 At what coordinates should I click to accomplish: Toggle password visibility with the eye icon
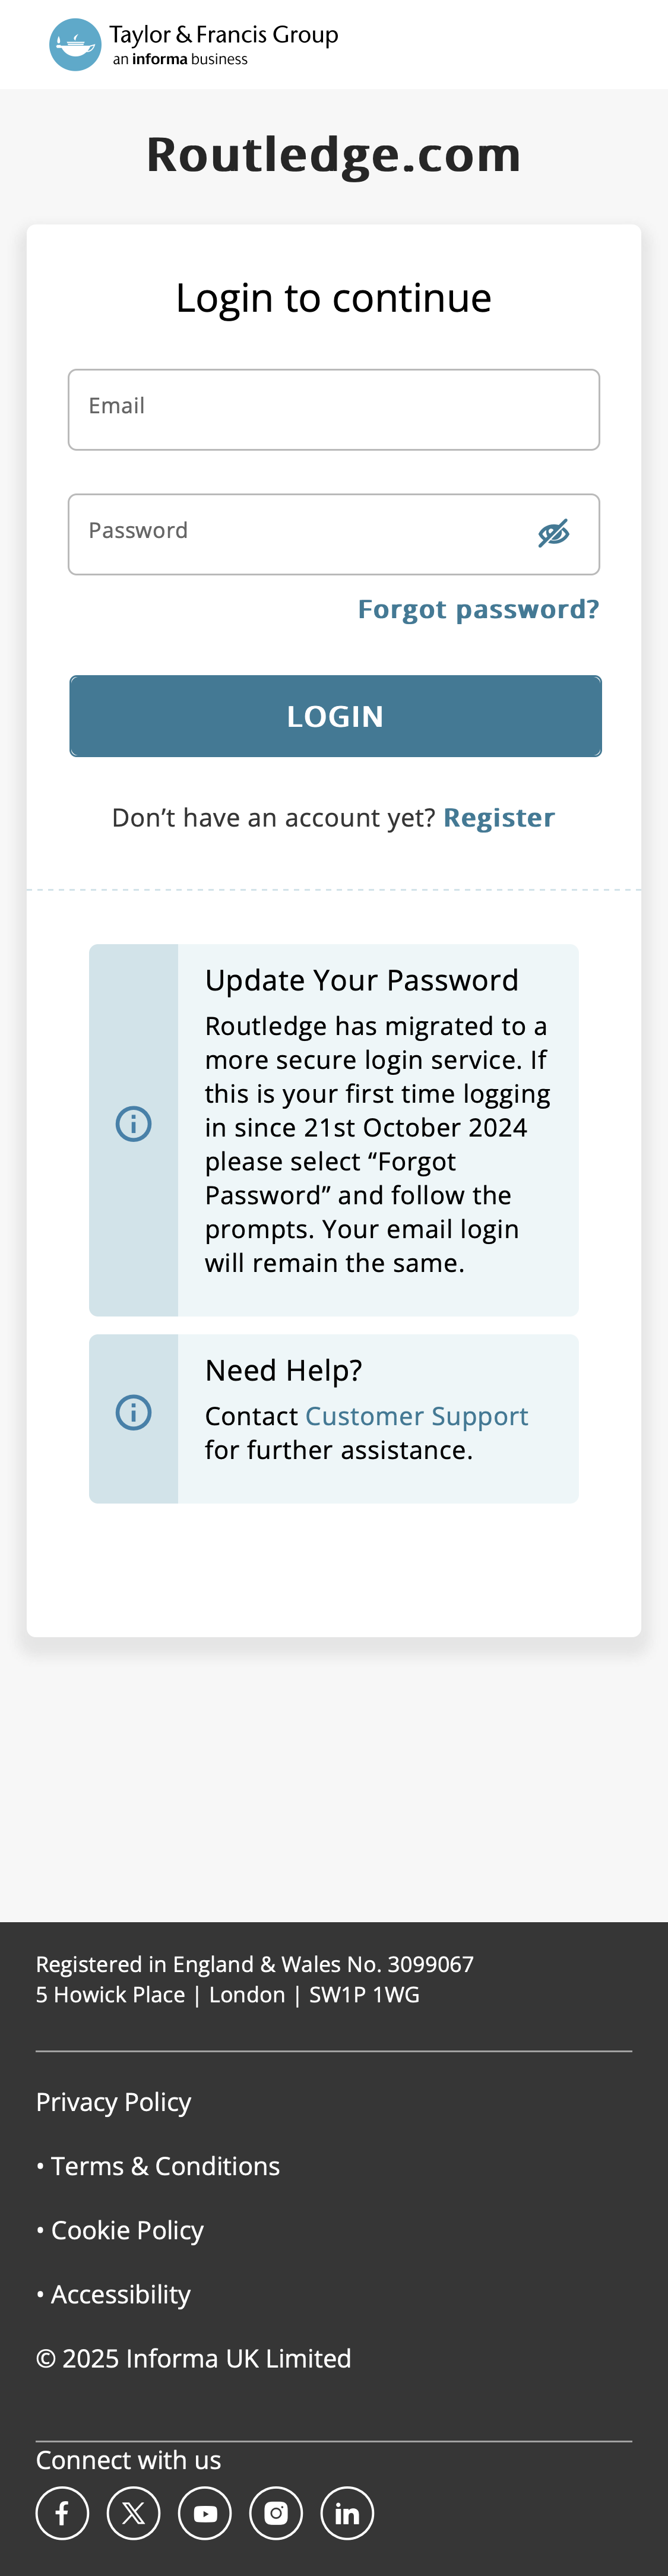[x=553, y=533]
